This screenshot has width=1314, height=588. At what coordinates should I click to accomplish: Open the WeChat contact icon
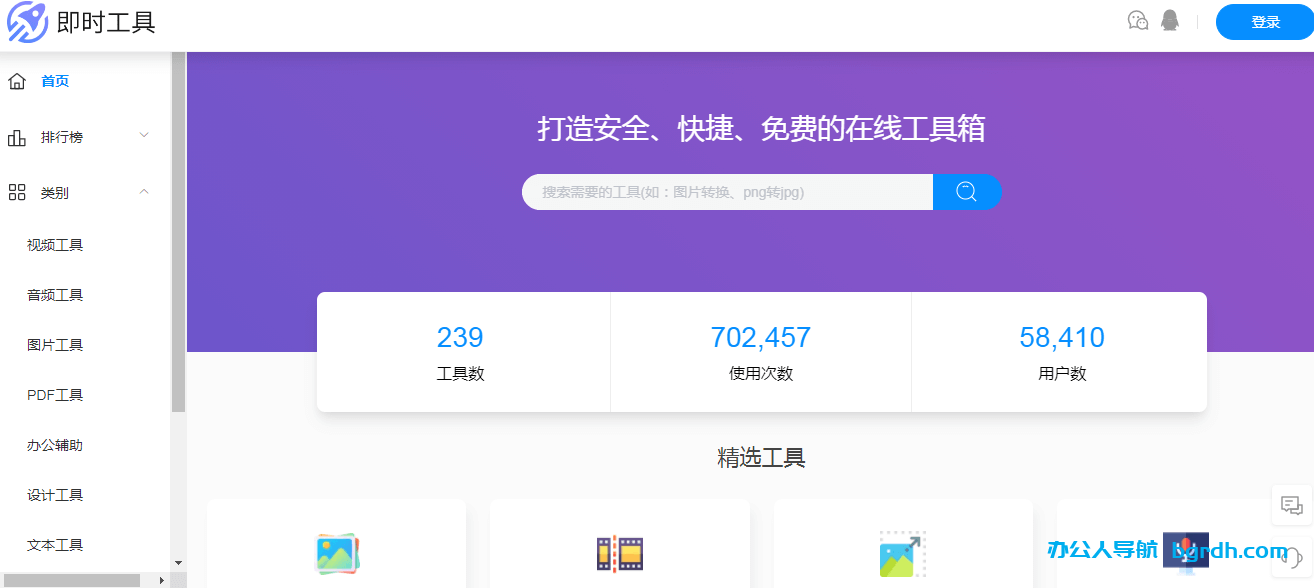coord(1138,19)
